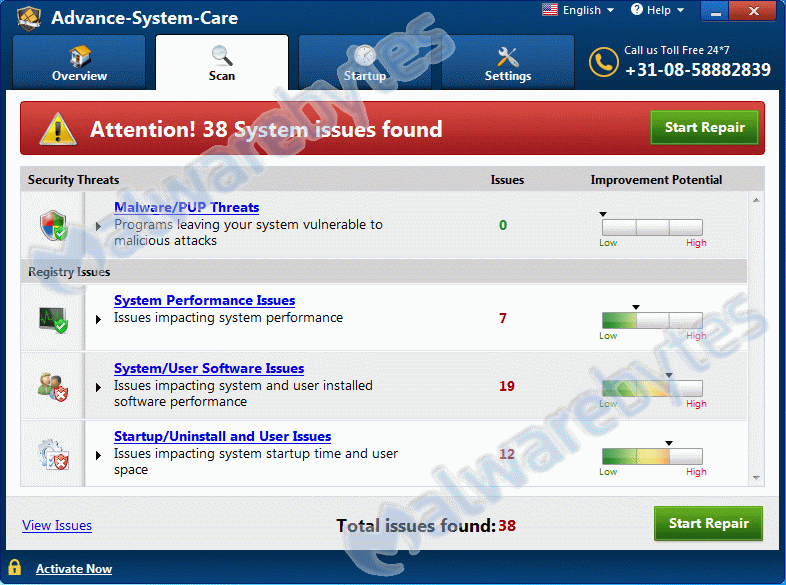Viewport: 786px width, 585px height.
Task: Switch to the Scan tab
Action: pos(222,62)
